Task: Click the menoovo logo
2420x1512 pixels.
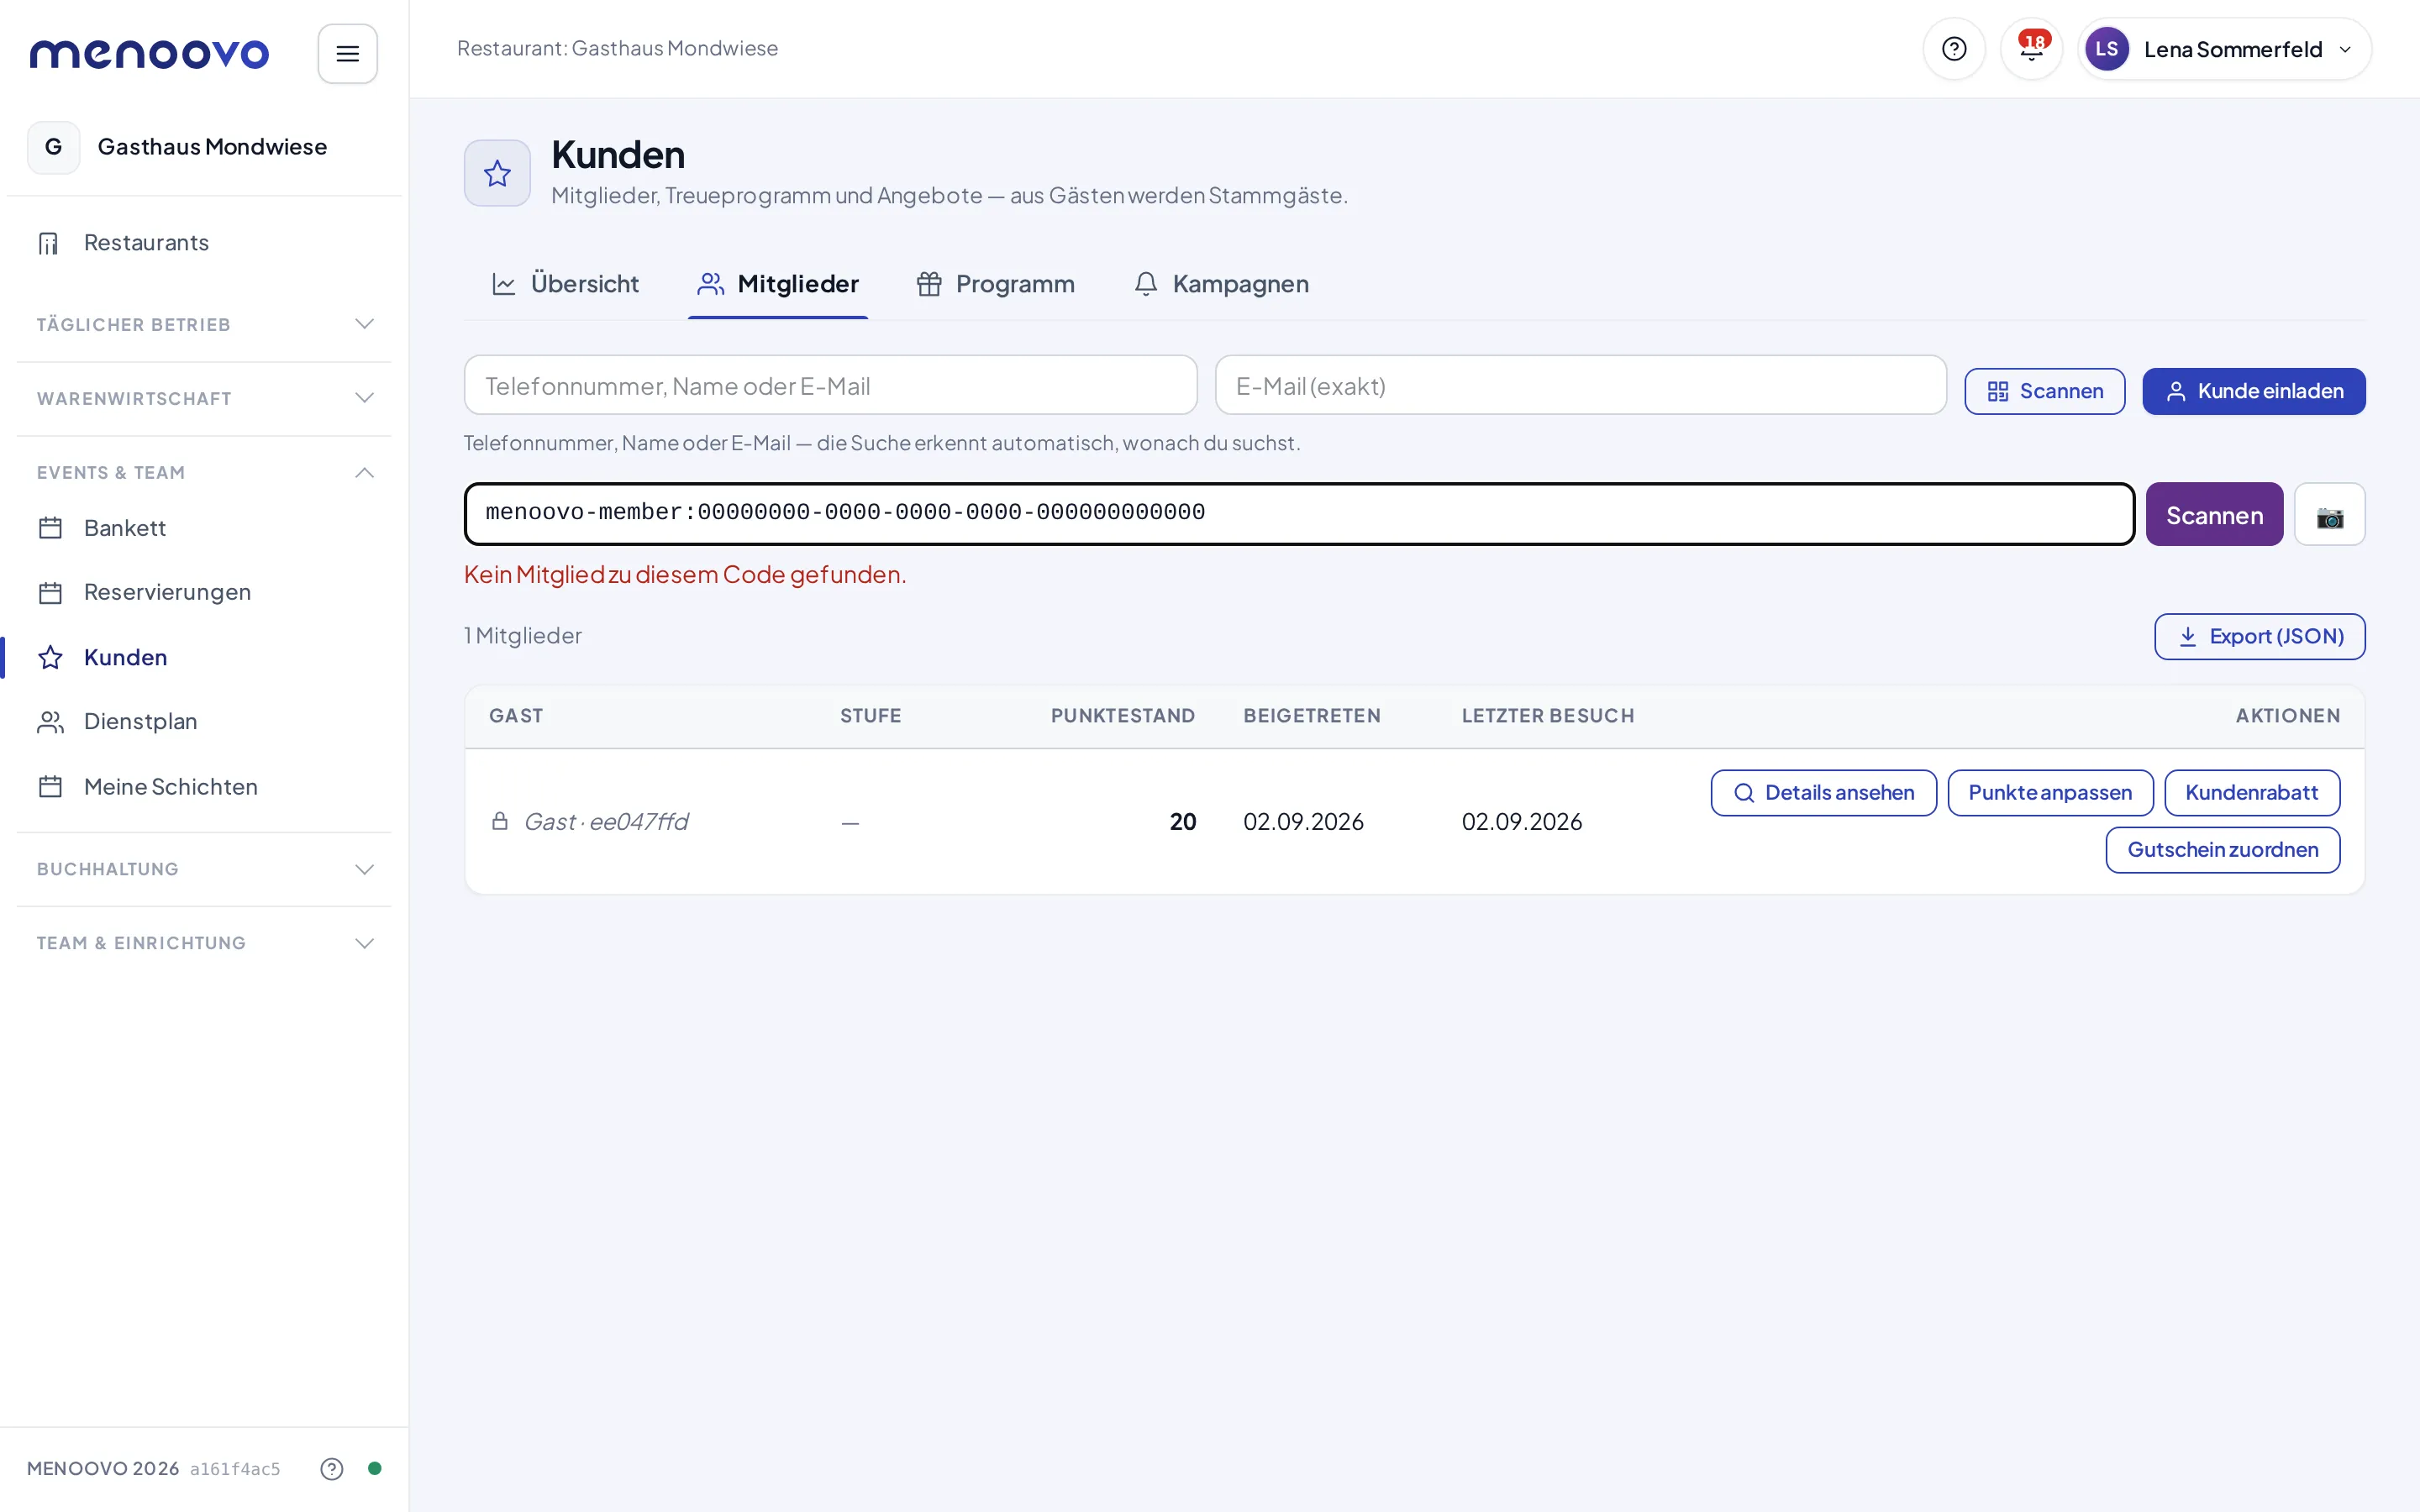Action: (x=149, y=54)
